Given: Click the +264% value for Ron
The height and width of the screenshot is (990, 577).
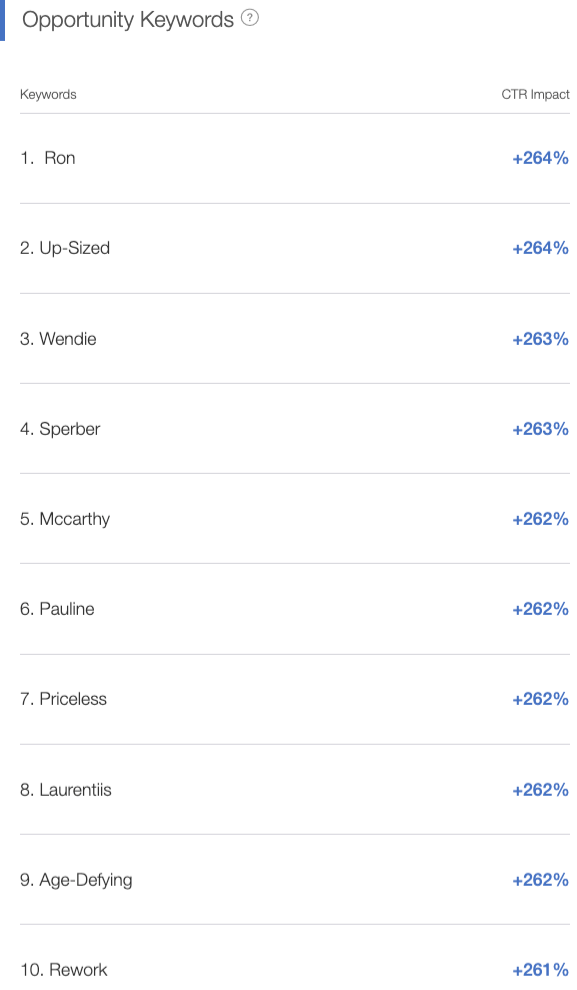Looking at the screenshot, I should (x=540, y=158).
